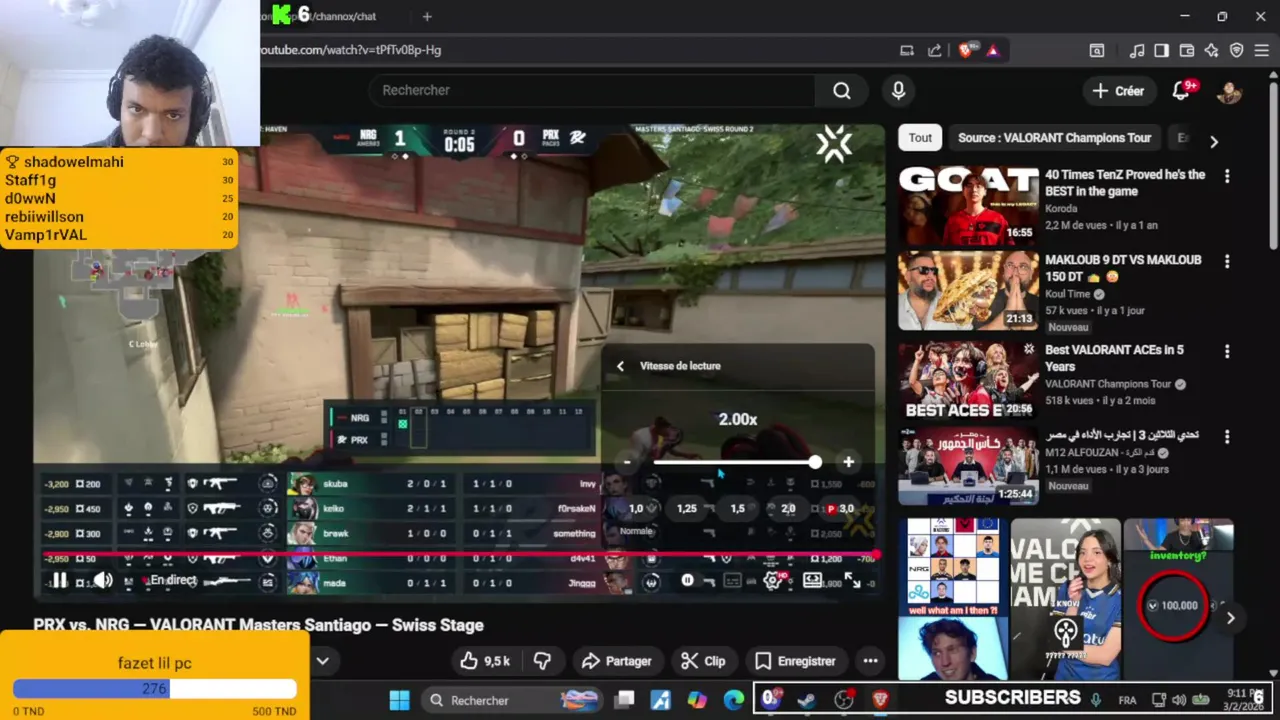This screenshot has height=720, width=1280.
Task: Show more filter chips with the right arrow
Action: tap(1214, 141)
